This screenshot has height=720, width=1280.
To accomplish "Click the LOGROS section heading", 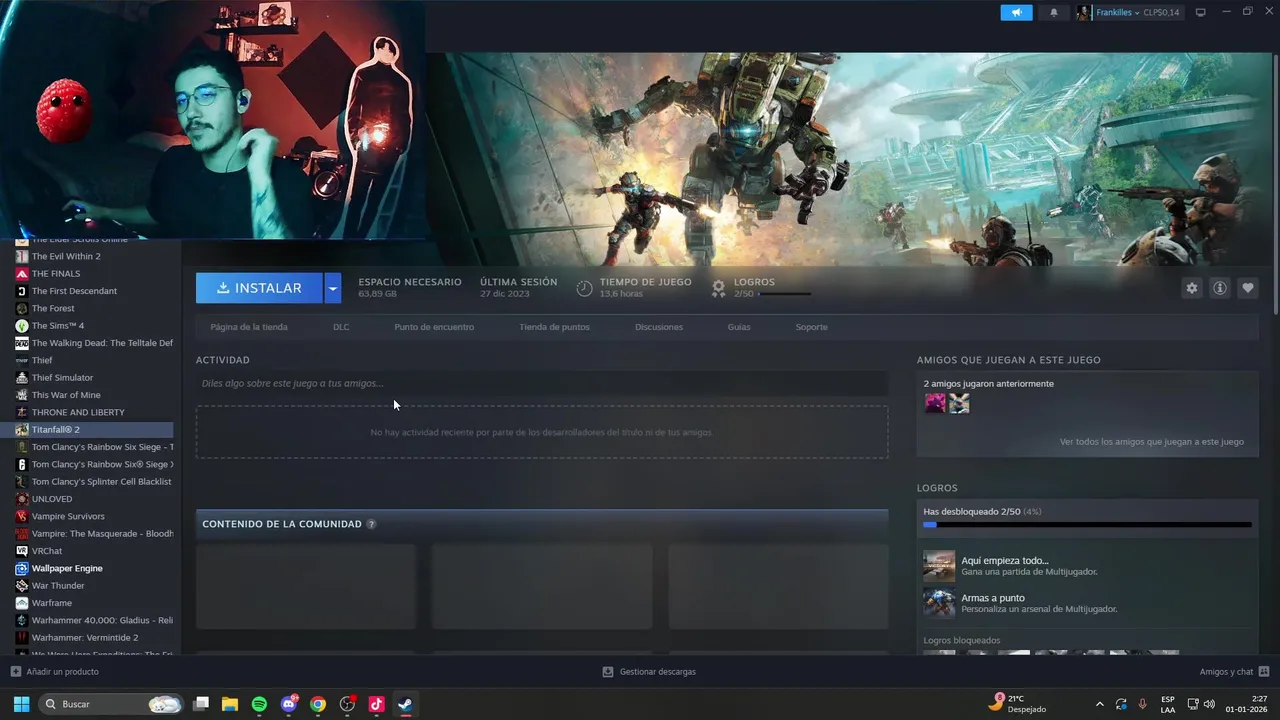I will pos(937,488).
